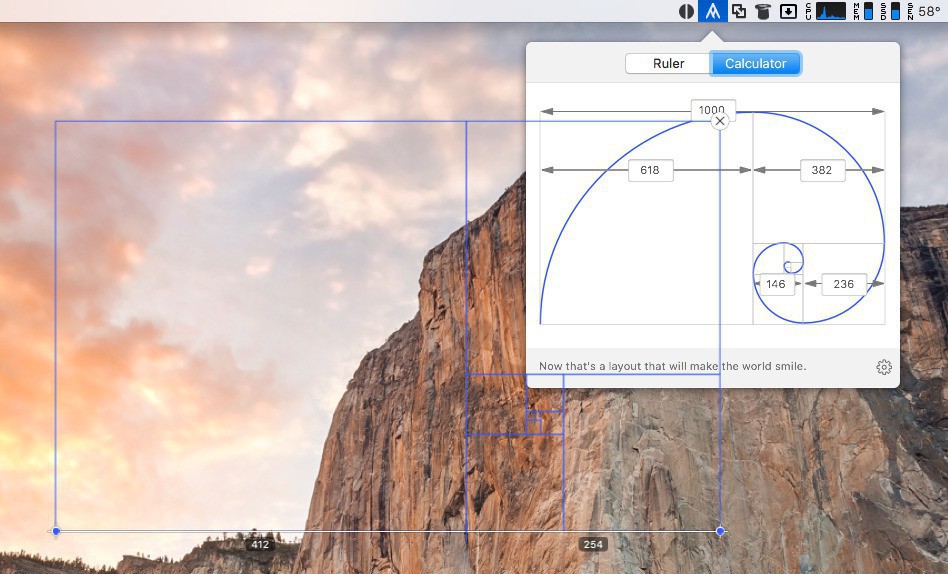Focus the 236 value field

(x=843, y=284)
